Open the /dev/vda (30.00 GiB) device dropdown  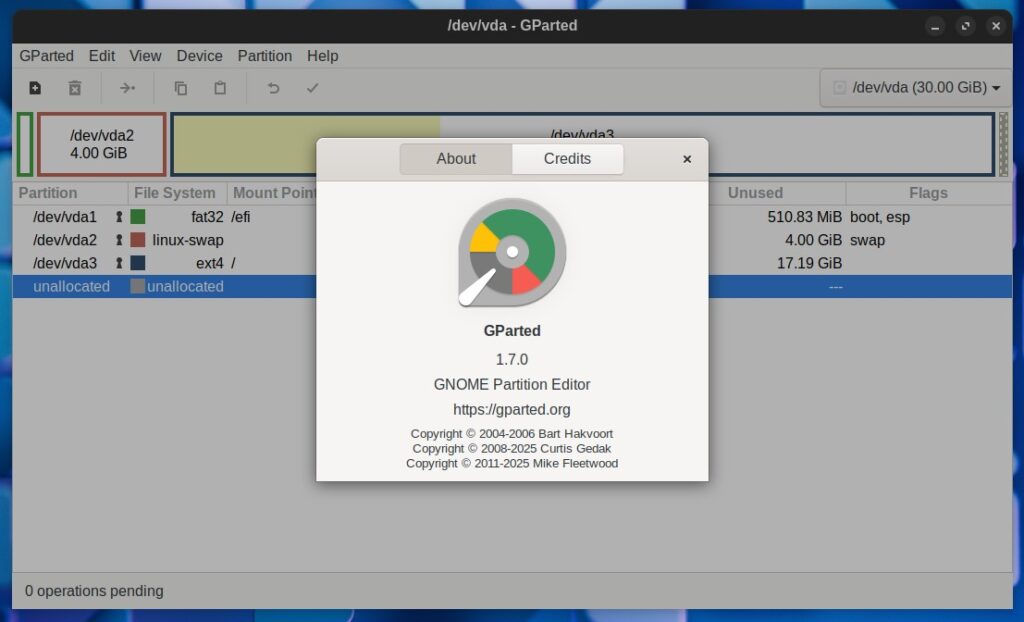(916, 88)
